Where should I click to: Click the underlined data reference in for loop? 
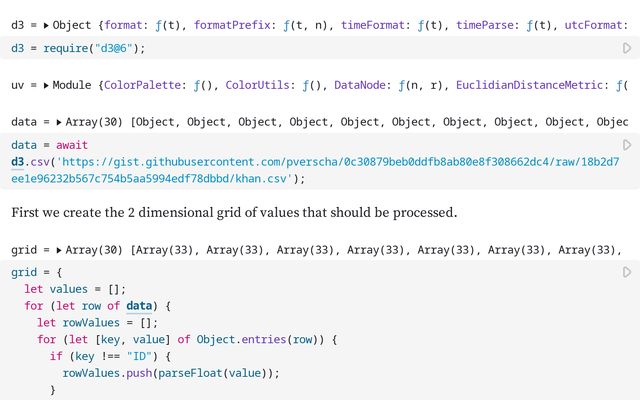point(139,306)
